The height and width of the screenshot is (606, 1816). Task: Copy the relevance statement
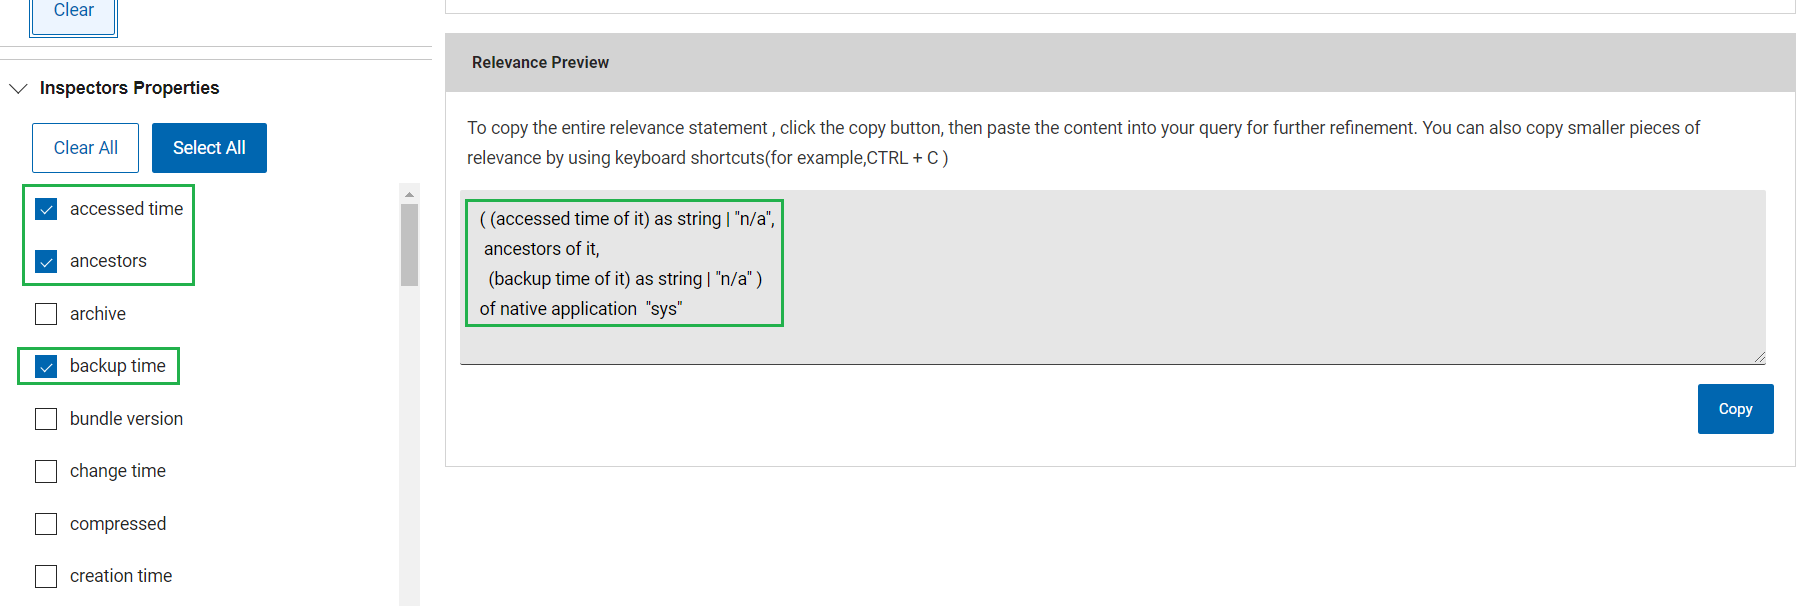pos(1735,409)
